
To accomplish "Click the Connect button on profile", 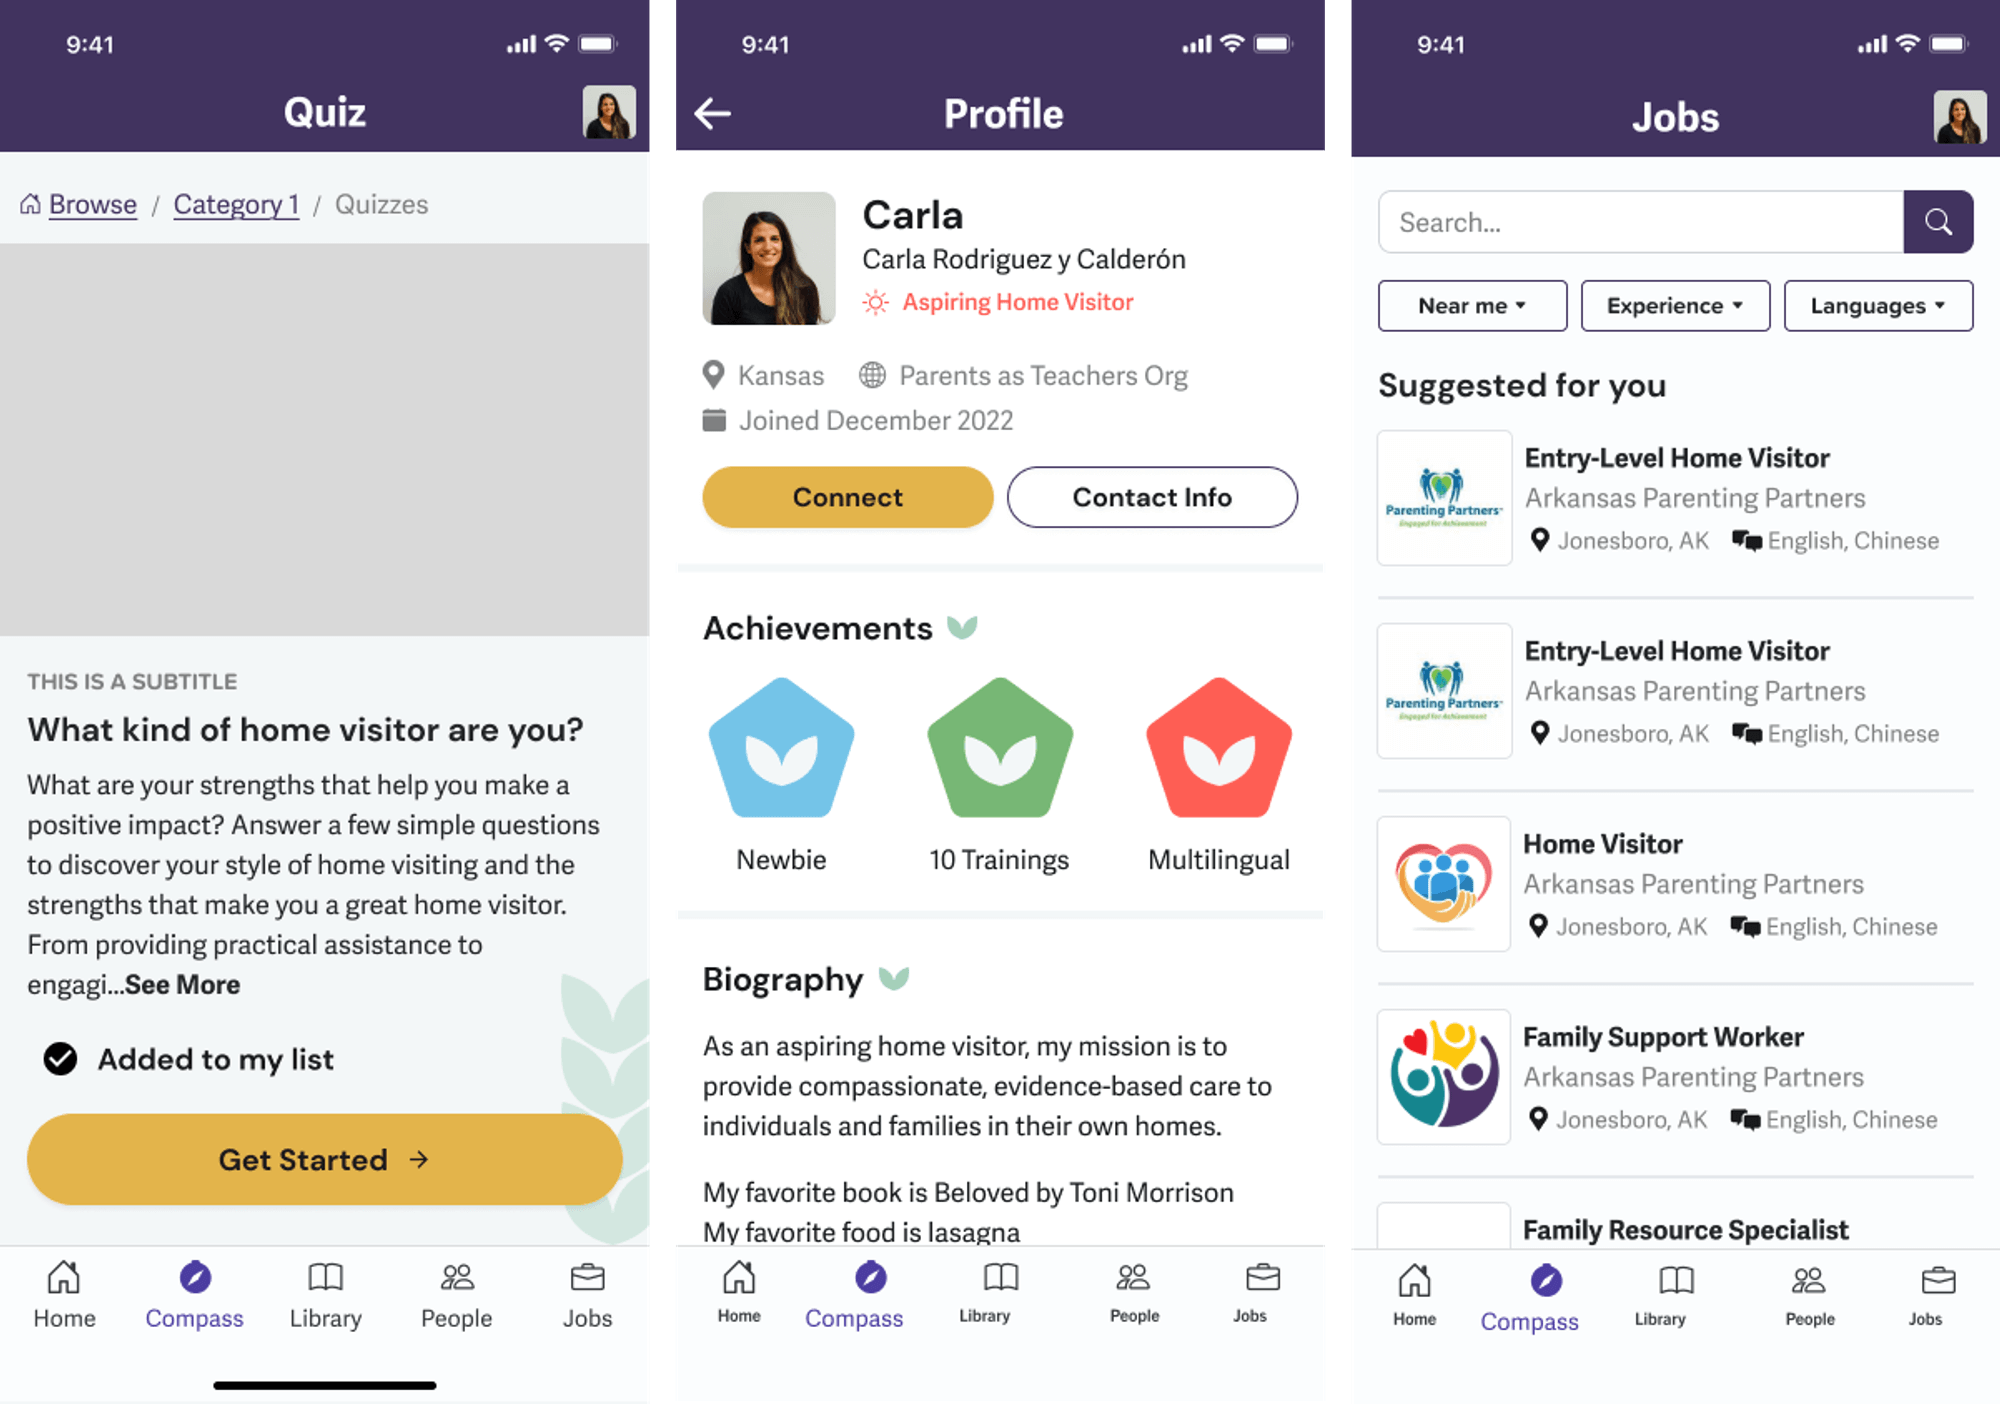I will [845, 495].
